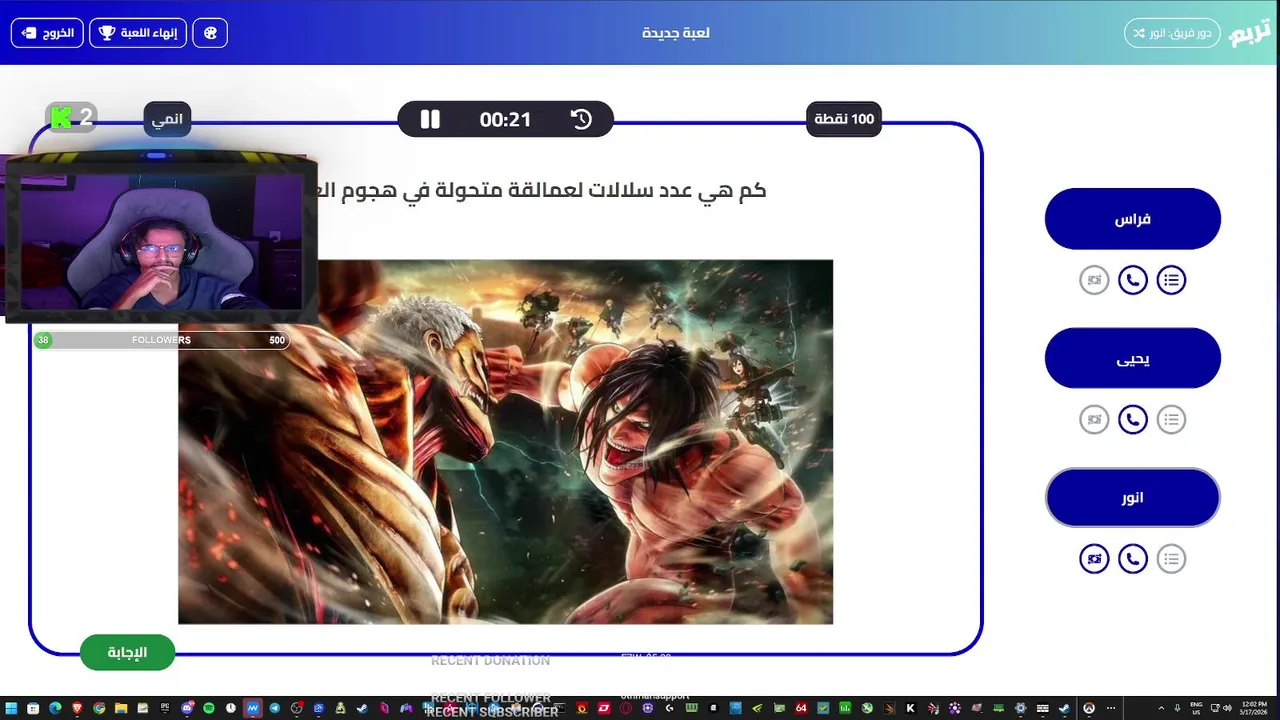Open Microsoft Edge from the taskbar
The image size is (1280, 720).
click(x=55, y=708)
